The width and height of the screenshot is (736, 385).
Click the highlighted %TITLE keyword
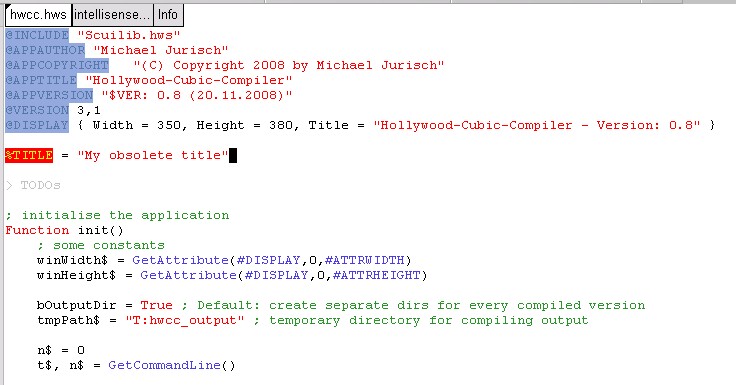tap(29, 155)
